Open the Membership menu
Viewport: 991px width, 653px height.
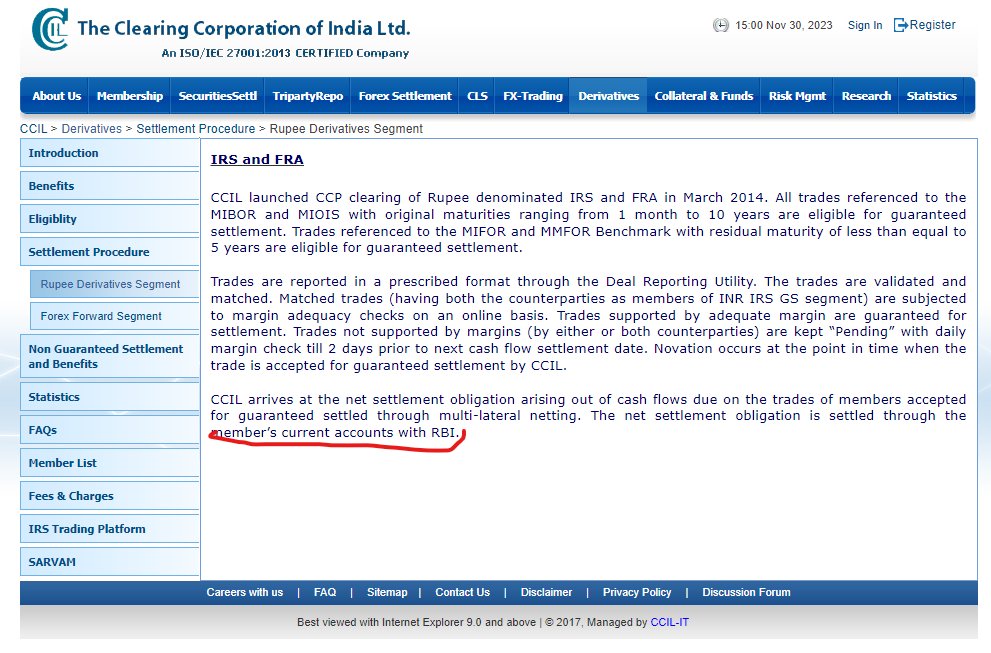(130, 96)
